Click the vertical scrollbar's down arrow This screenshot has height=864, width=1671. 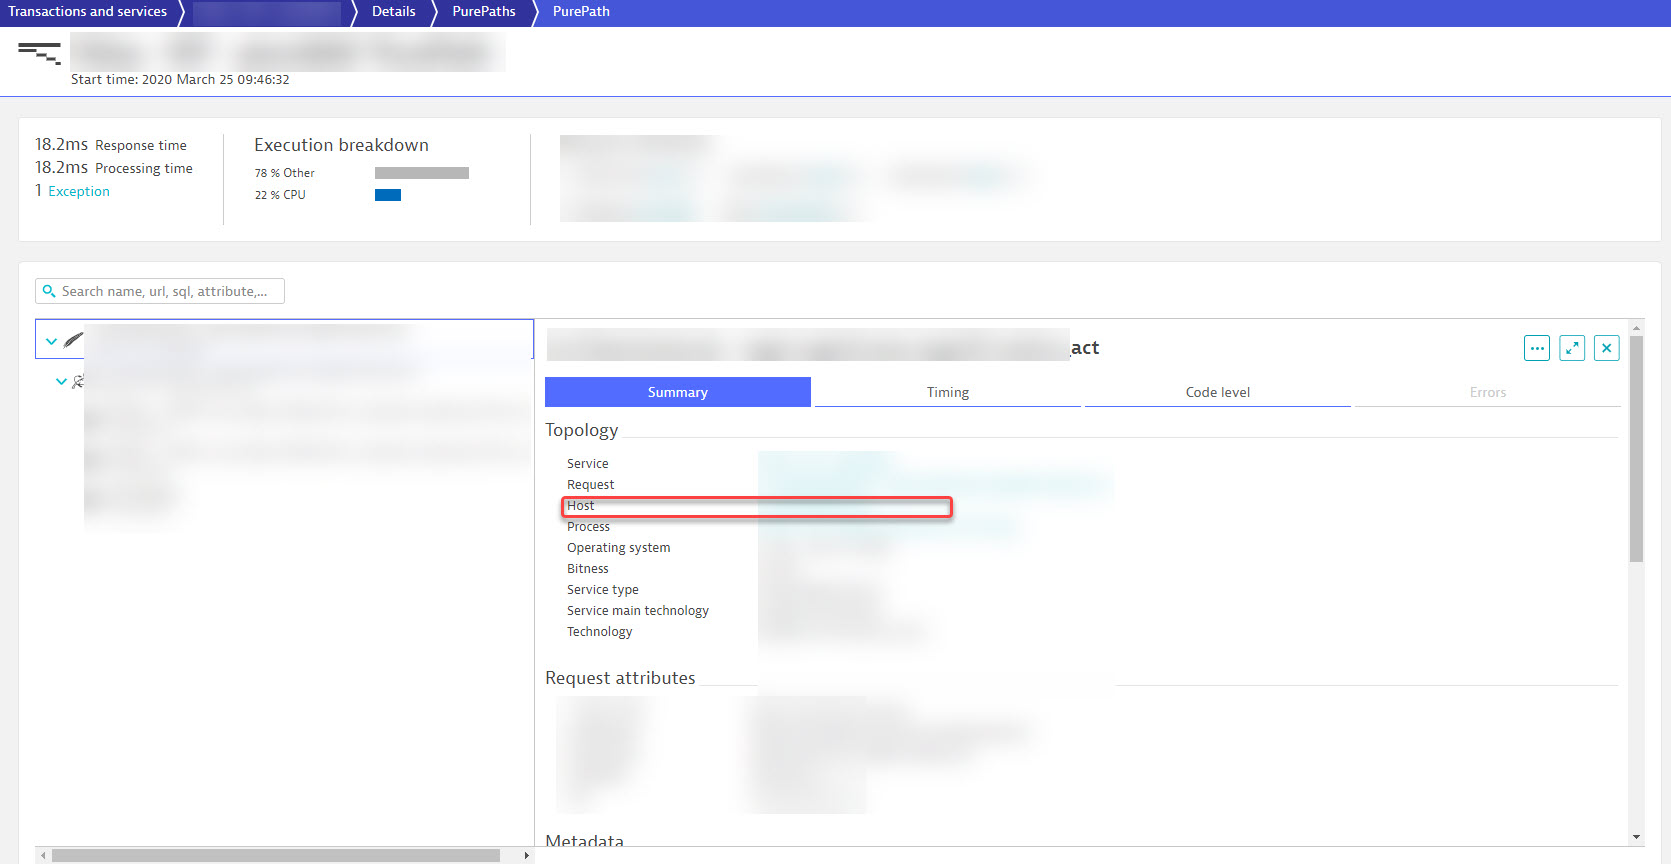point(1636,837)
